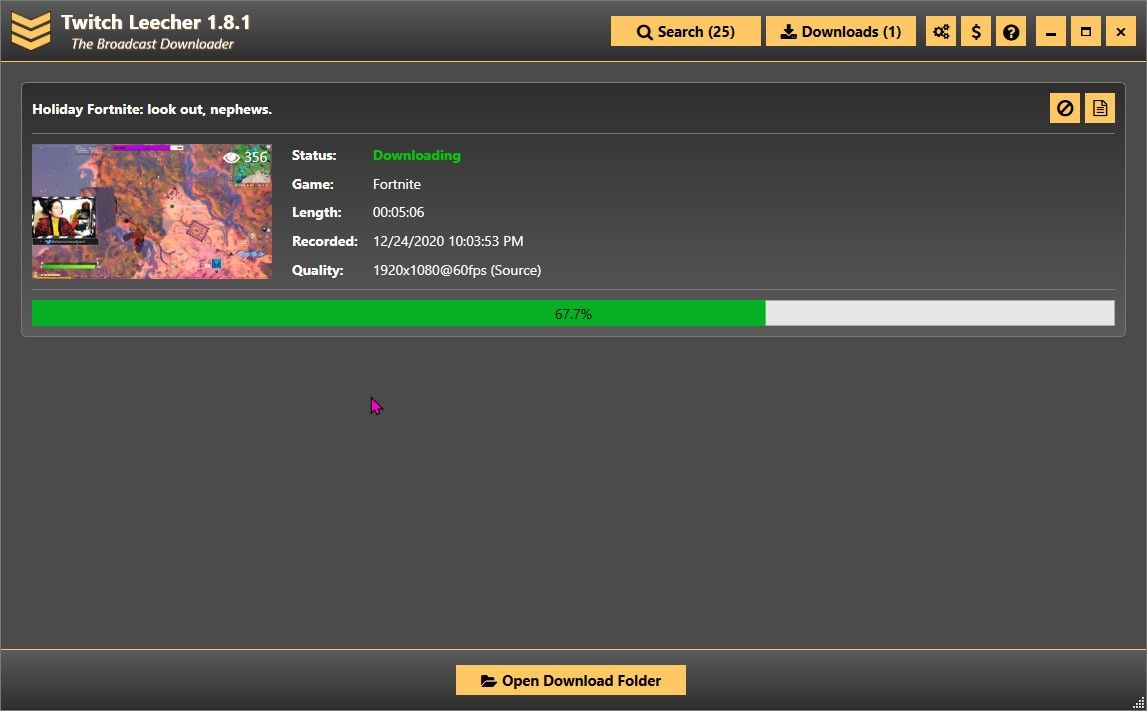Click the eye viewer count icon on thumbnail

(x=232, y=157)
